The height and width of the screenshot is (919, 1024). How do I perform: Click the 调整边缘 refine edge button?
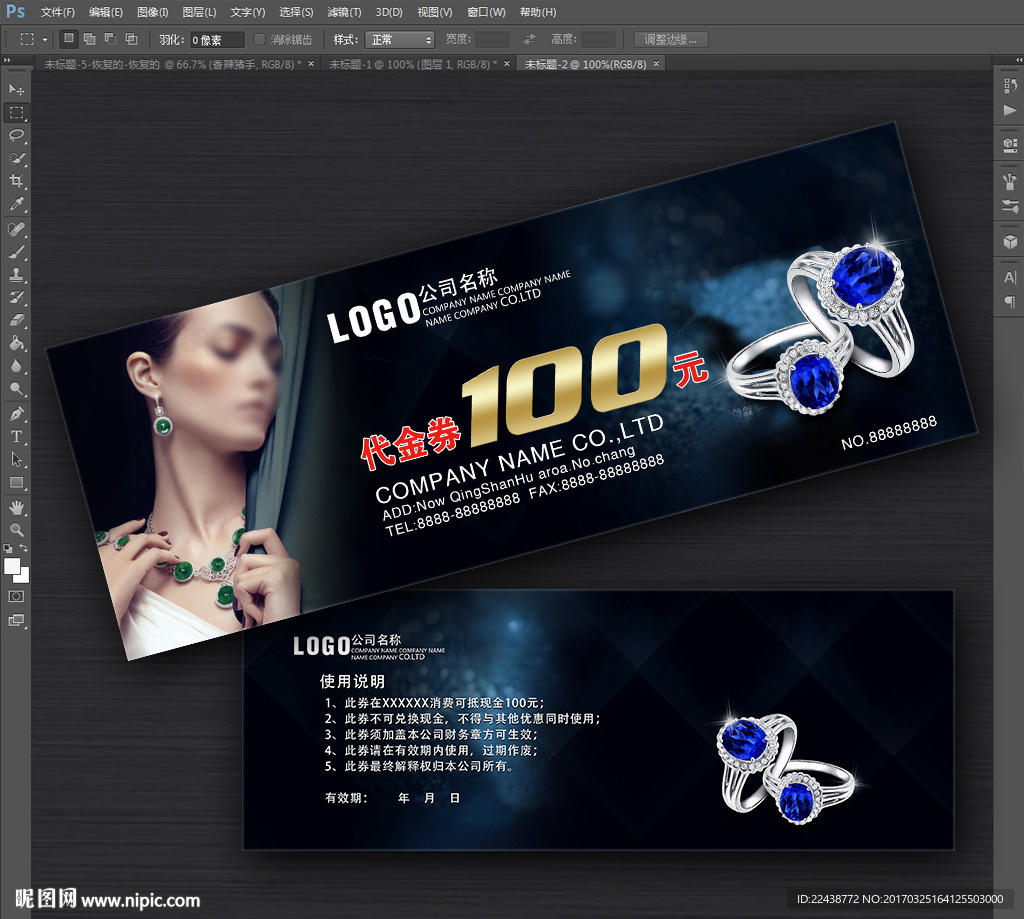[x=671, y=40]
